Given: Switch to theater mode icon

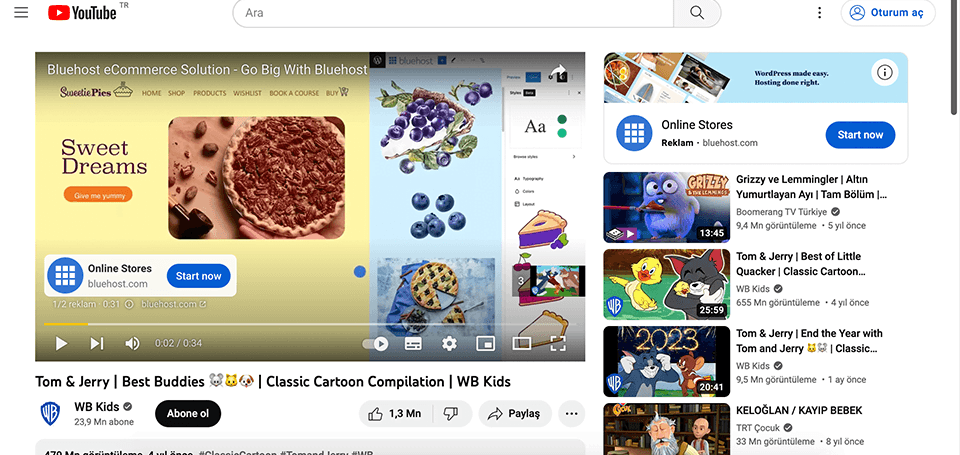Looking at the screenshot, I should [522, 344].
